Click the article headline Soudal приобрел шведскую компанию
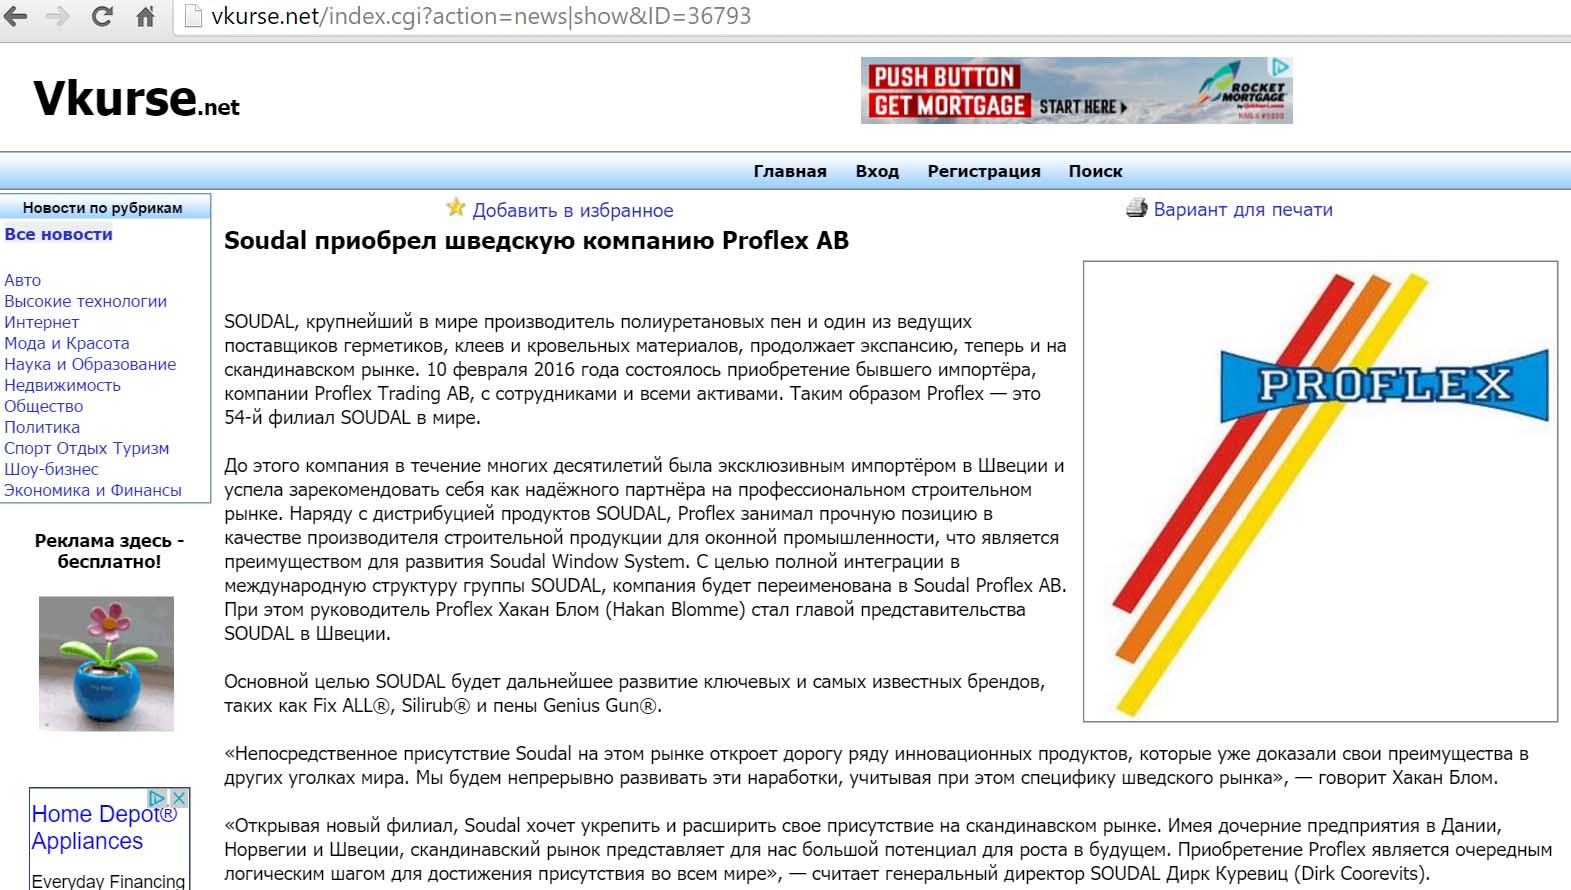1571x890 pixels. [536, 241]
